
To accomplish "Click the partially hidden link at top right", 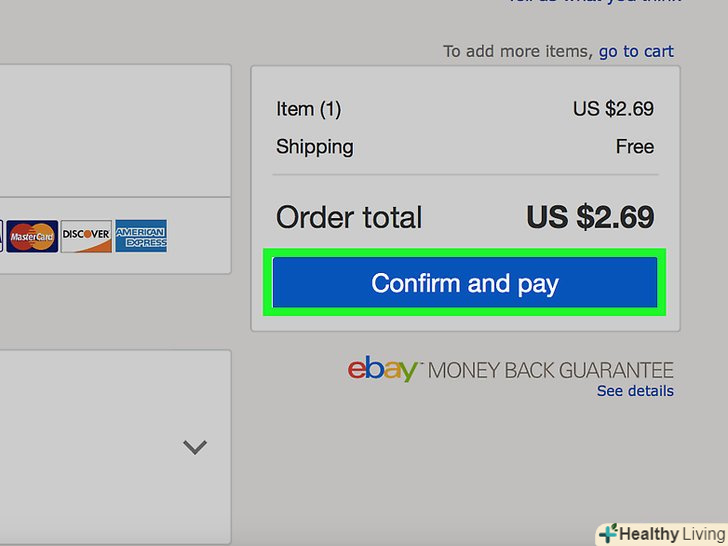I will [590, 3].
